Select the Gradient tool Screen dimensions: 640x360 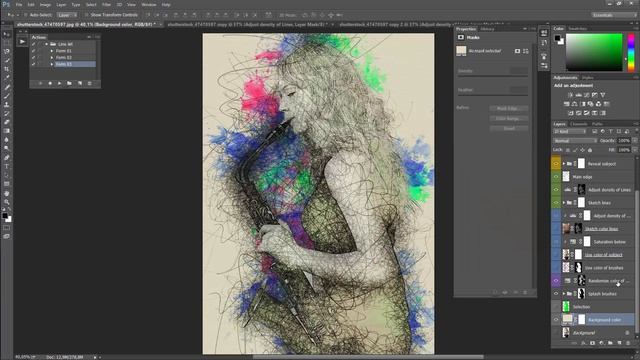point(7,131)
